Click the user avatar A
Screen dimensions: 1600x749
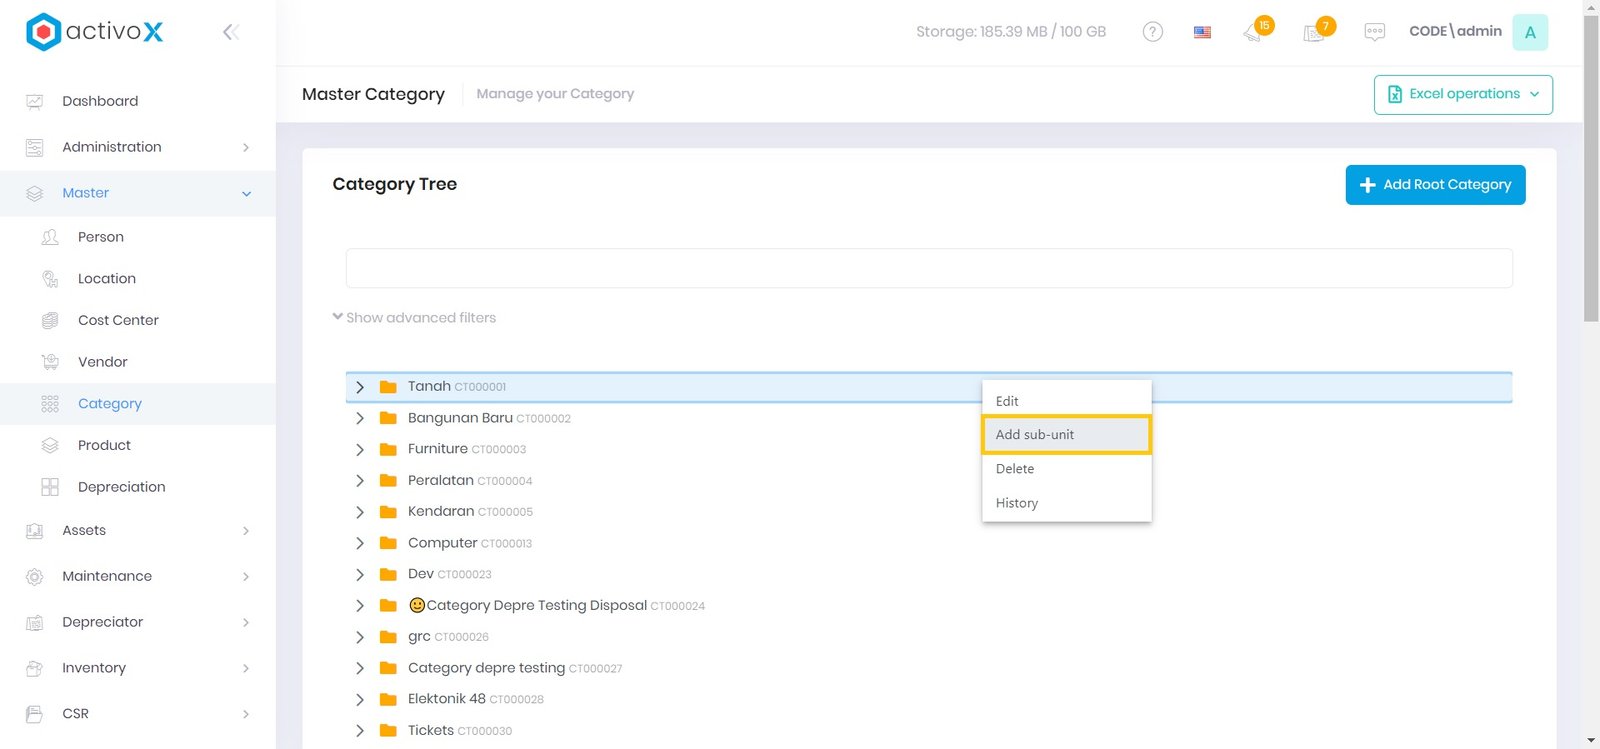click(x=1529, y=32)
